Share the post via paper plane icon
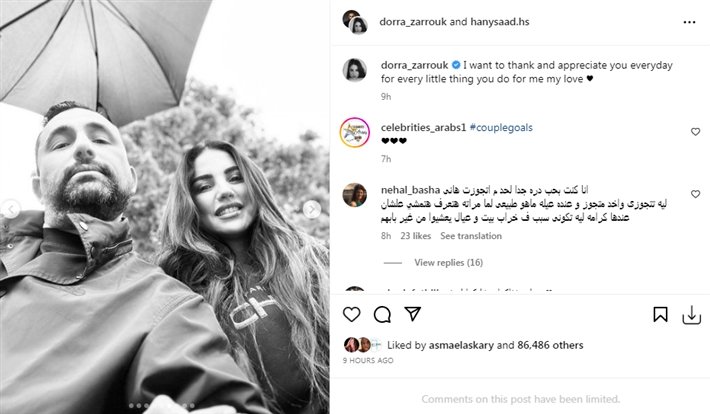 [x=413, y=314]
